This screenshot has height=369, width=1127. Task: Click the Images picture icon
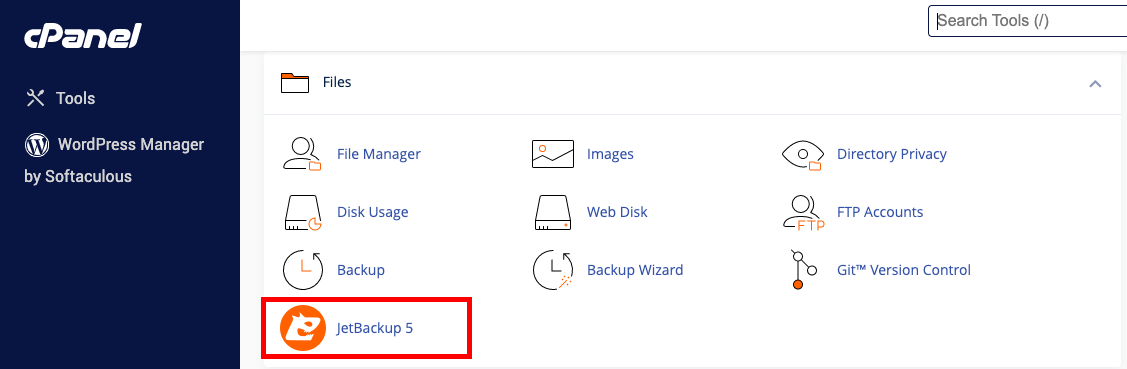(x=552, y=154)
